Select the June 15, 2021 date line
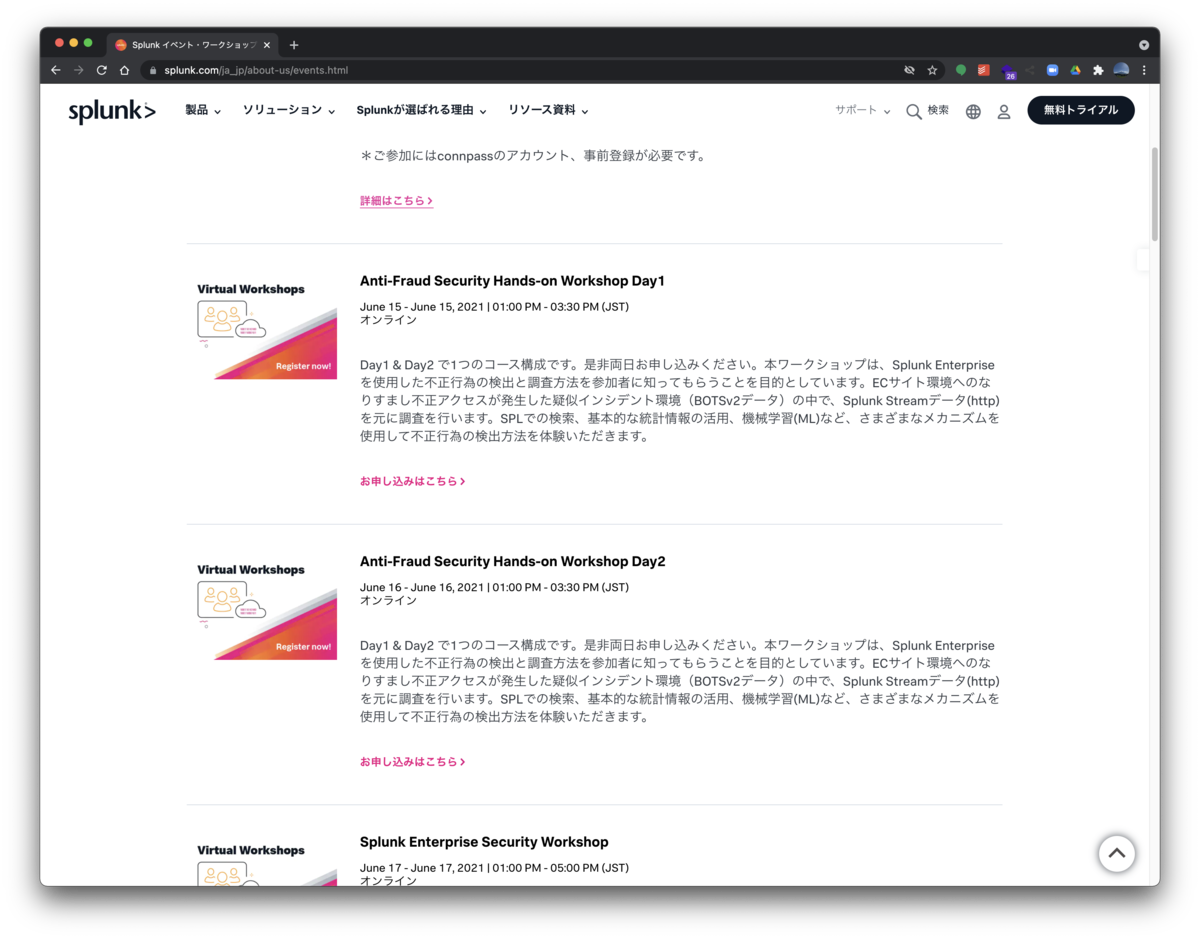 coord(494,307)
